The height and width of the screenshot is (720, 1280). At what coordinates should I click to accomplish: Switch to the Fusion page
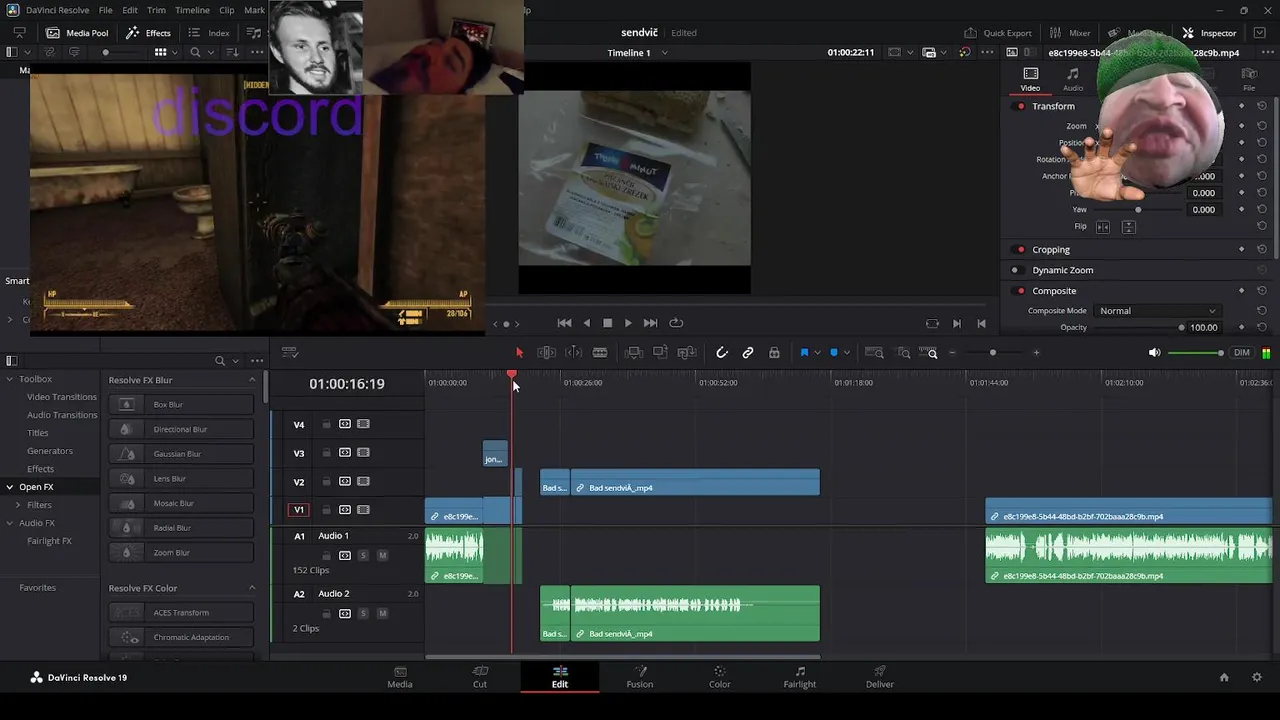[x=639, y=677]
